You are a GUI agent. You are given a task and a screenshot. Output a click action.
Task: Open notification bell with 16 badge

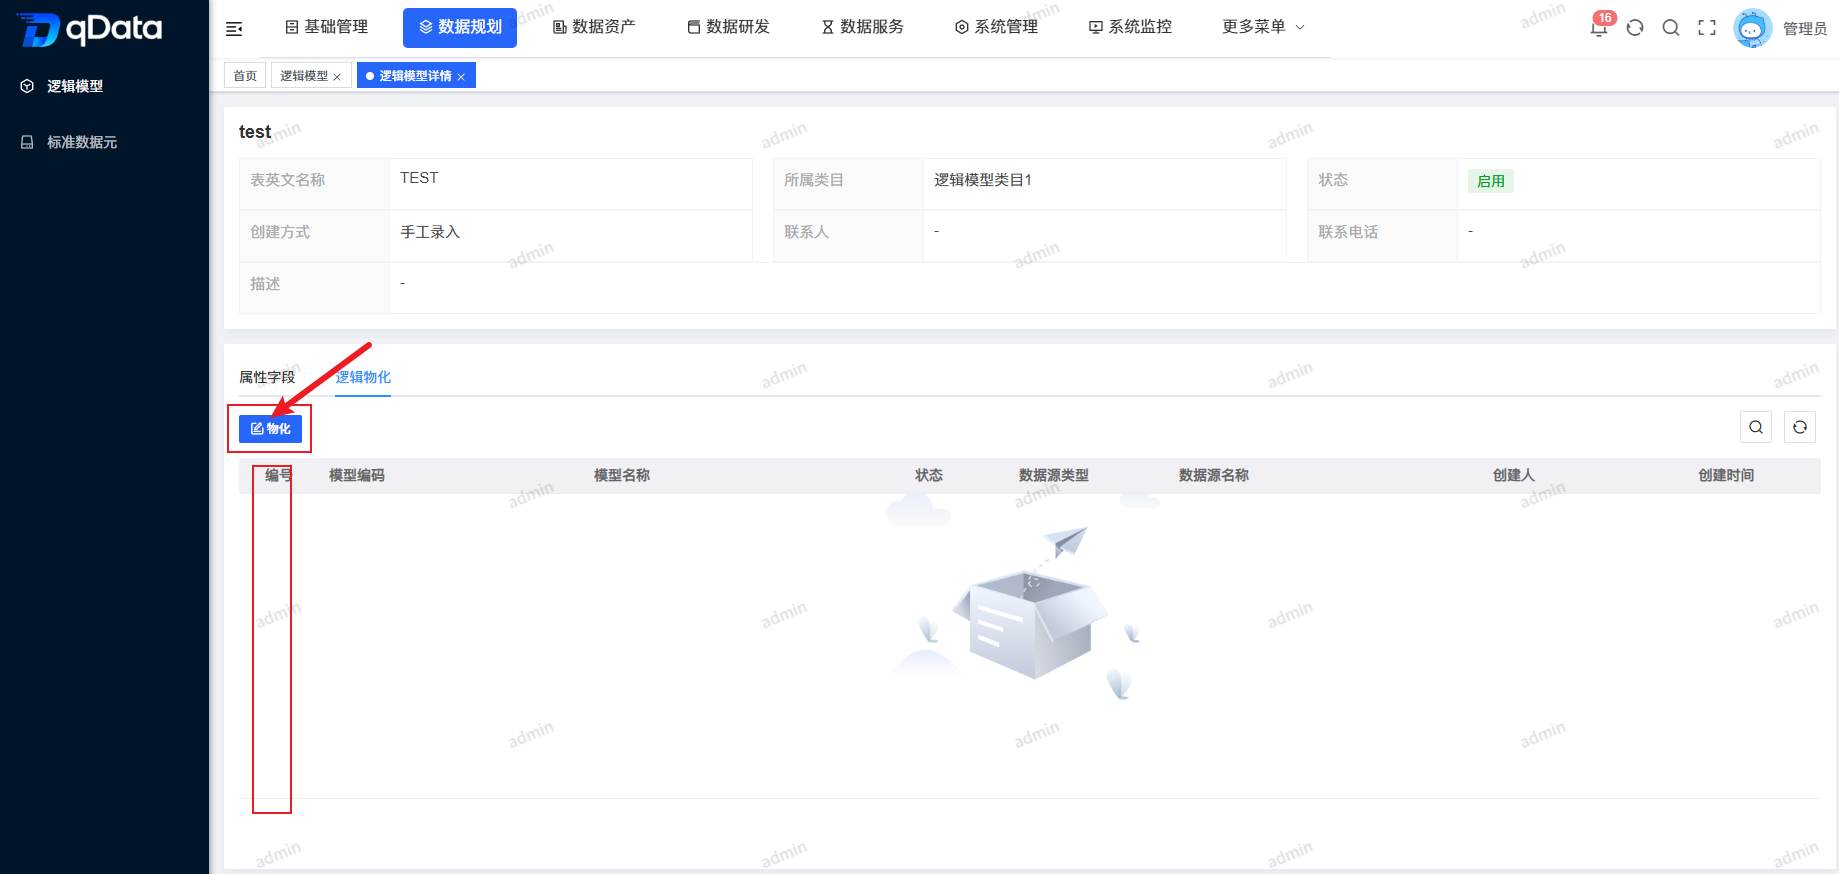(1599, 27)
